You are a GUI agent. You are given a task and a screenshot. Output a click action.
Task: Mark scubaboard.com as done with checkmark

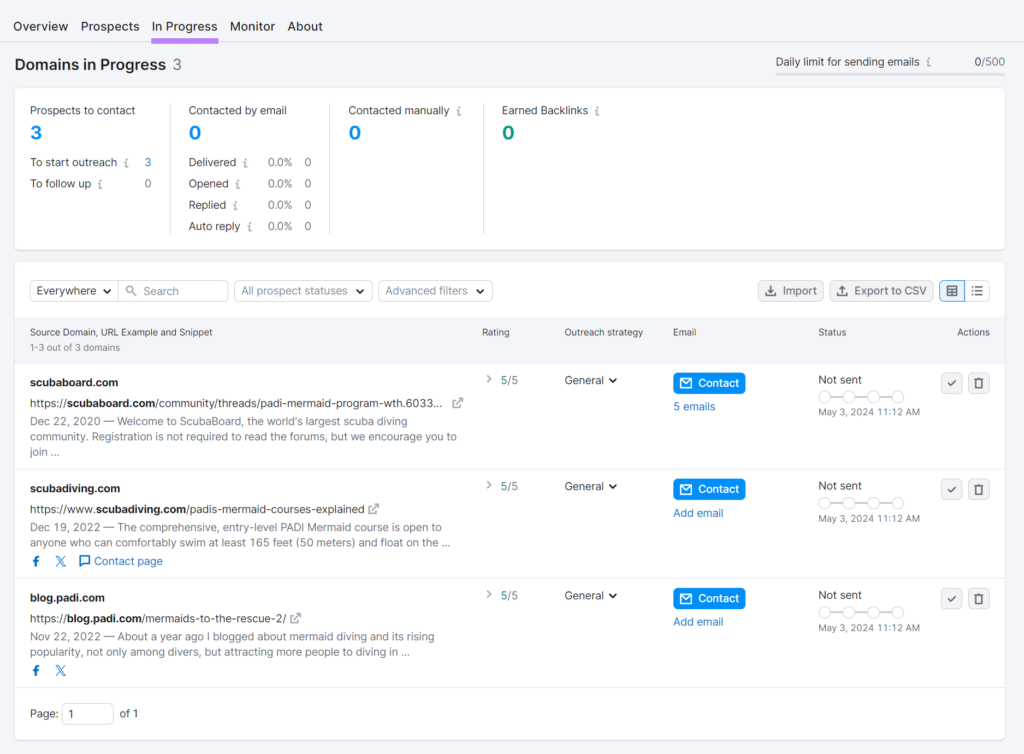coord(952,383)
